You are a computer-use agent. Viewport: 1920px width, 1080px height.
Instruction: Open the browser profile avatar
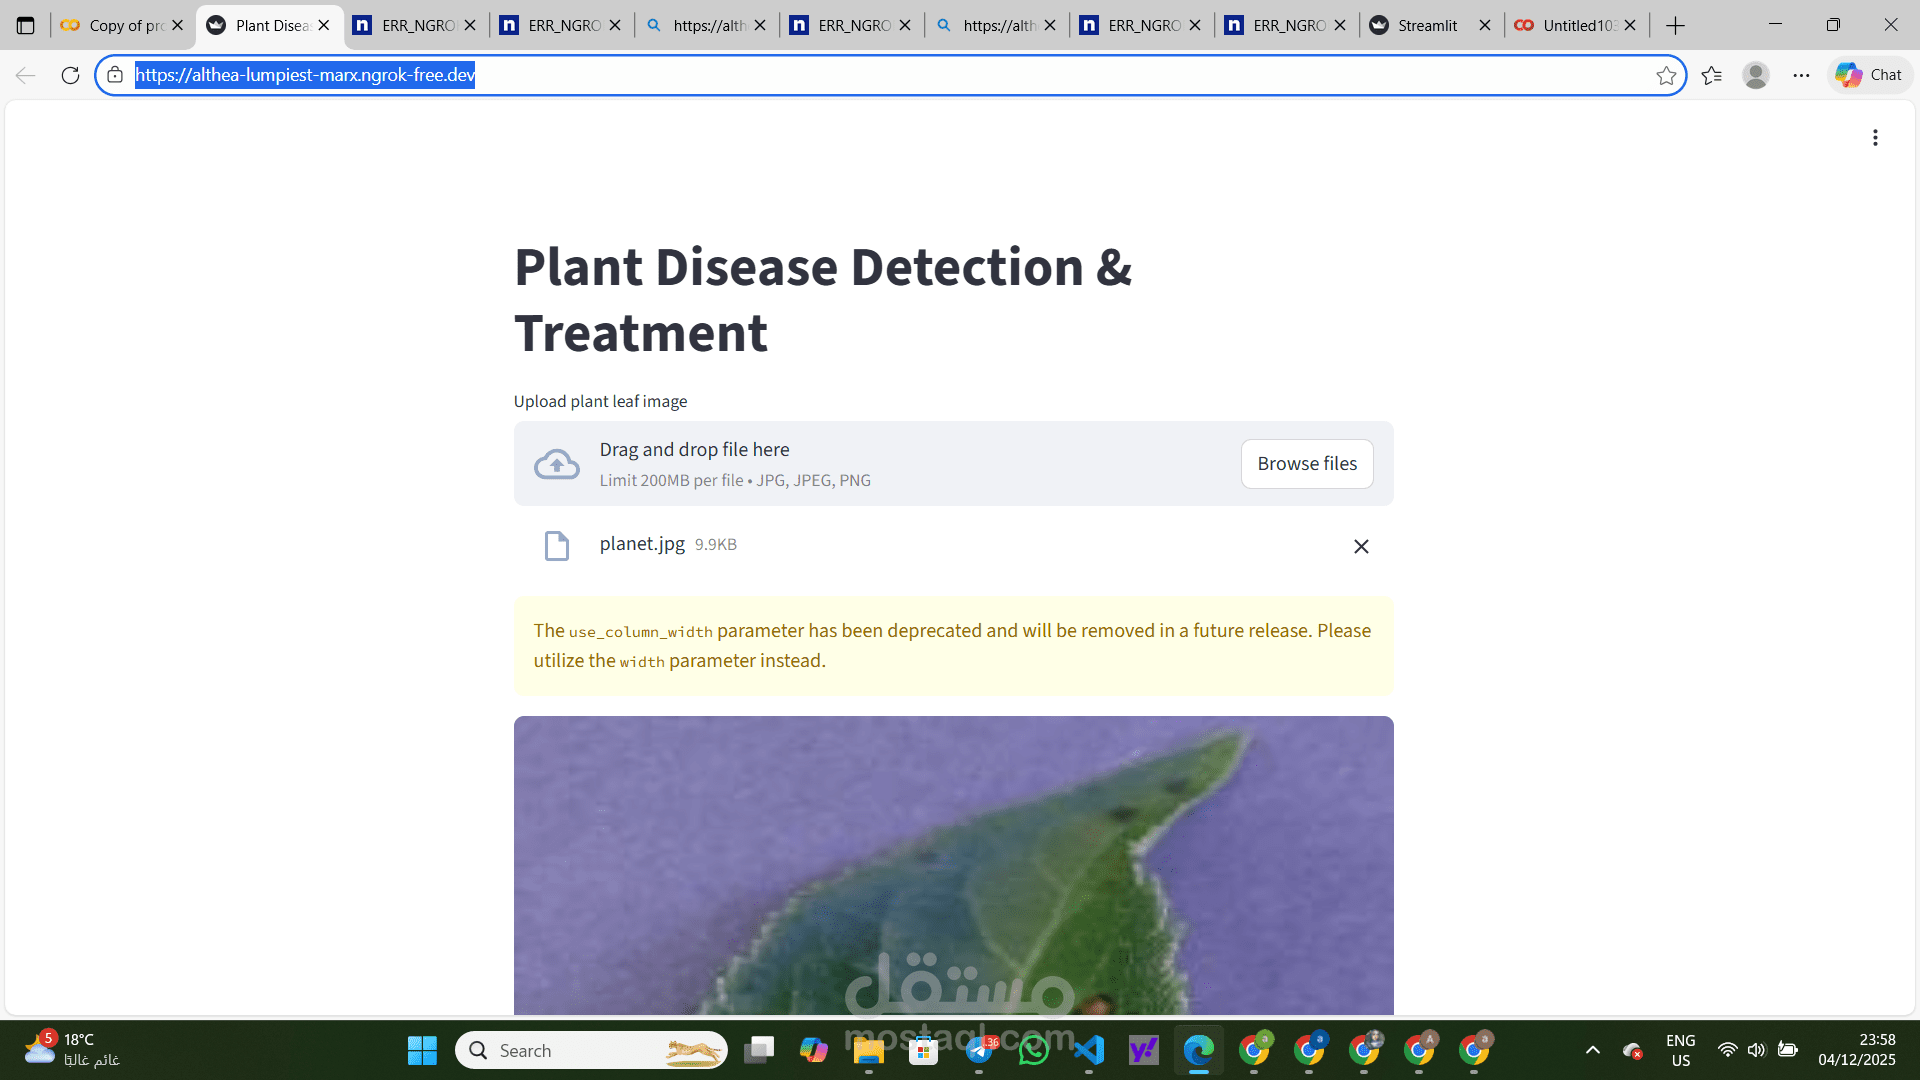click(x=1756, y=75)
